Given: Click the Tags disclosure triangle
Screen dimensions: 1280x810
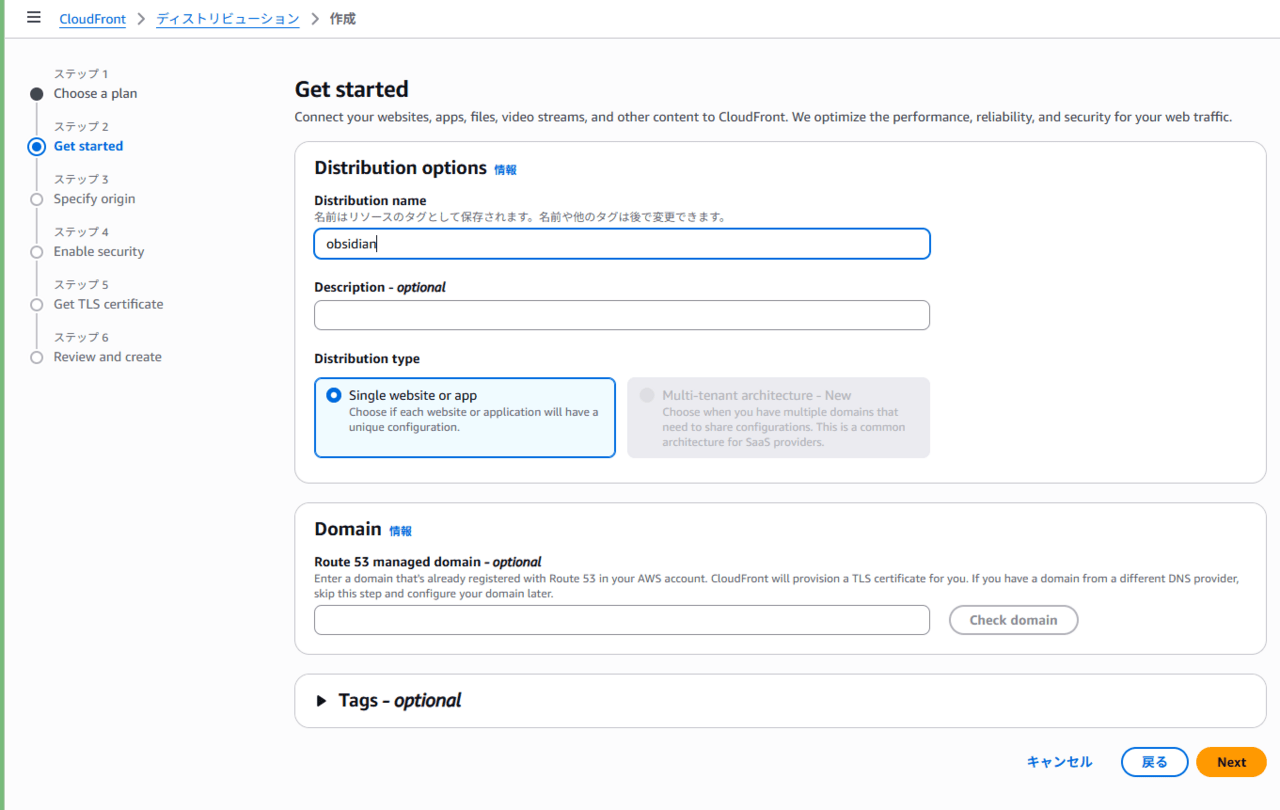Looking at the screenshot, I should point(321,701).
